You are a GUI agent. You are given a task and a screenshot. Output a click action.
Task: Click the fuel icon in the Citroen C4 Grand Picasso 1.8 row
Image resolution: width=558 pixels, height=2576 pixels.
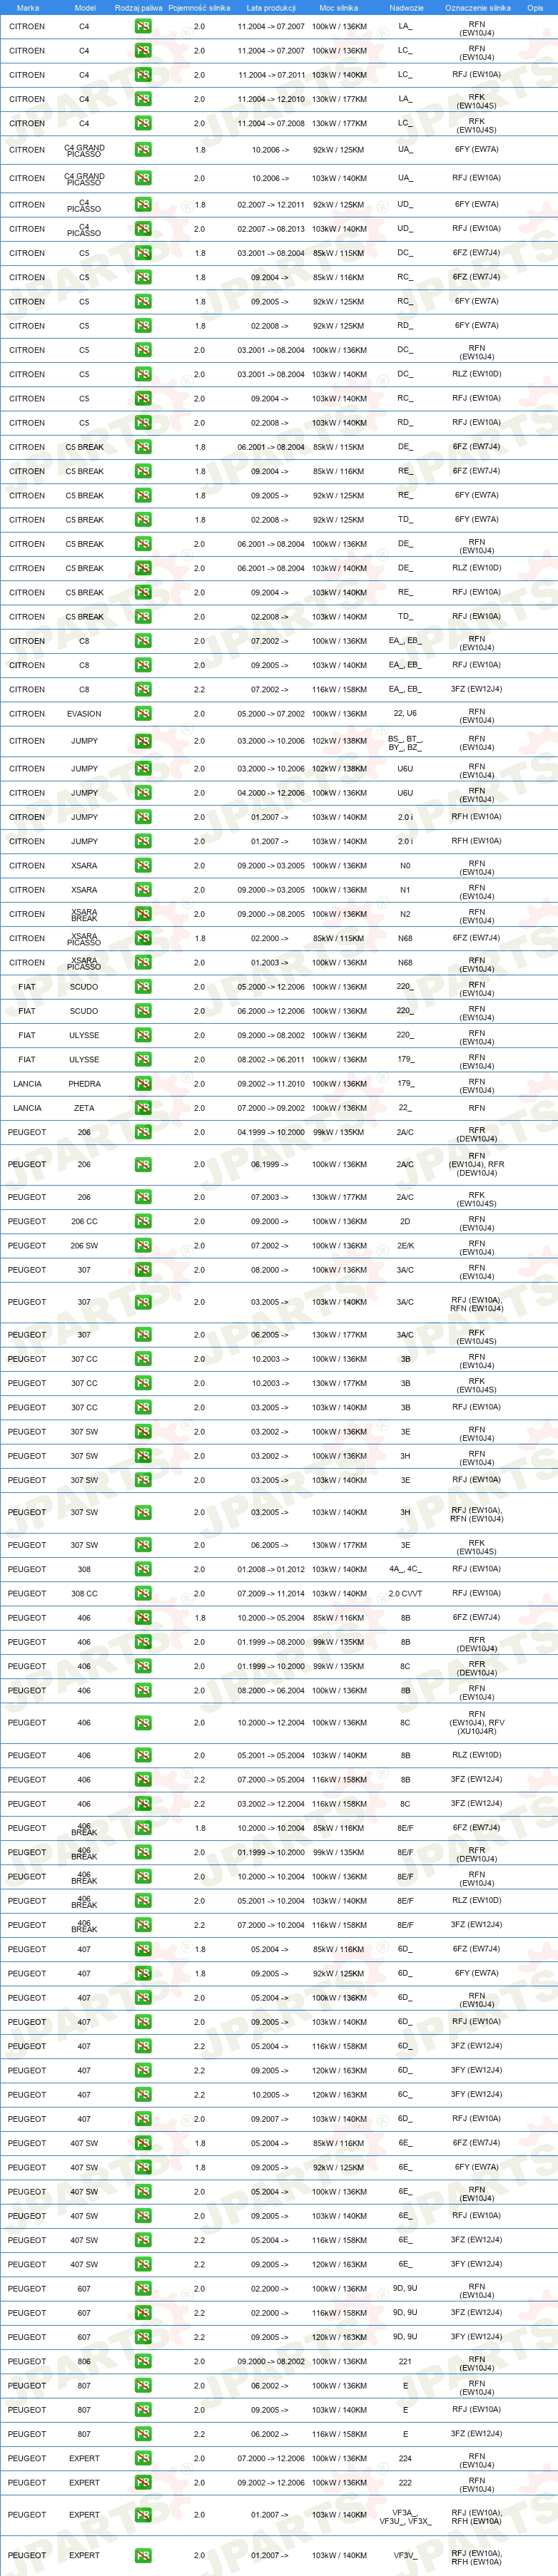click(143, 150)
